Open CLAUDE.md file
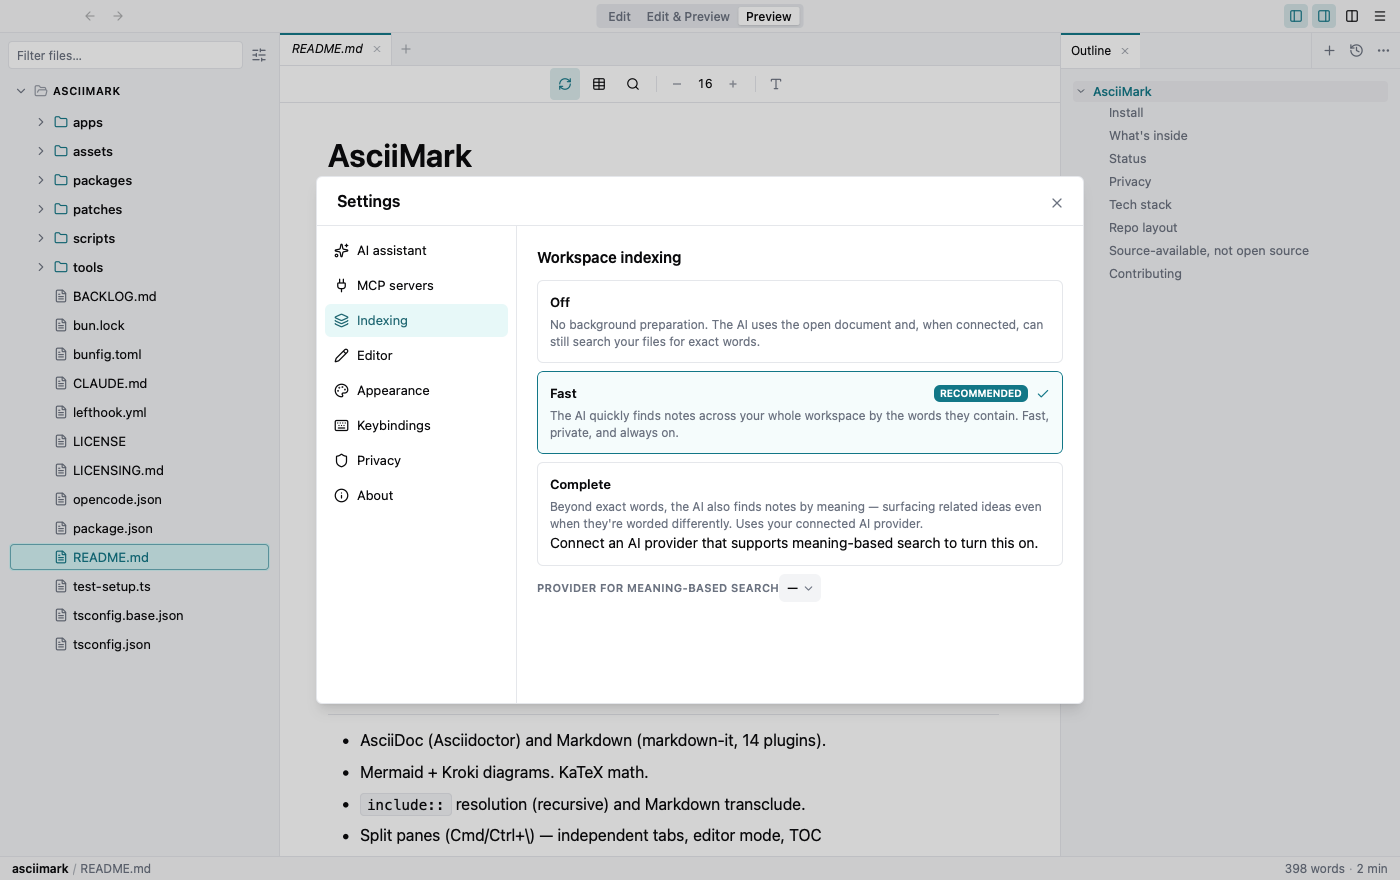Viewport: 1400px width, 880px height. [139, 383]
